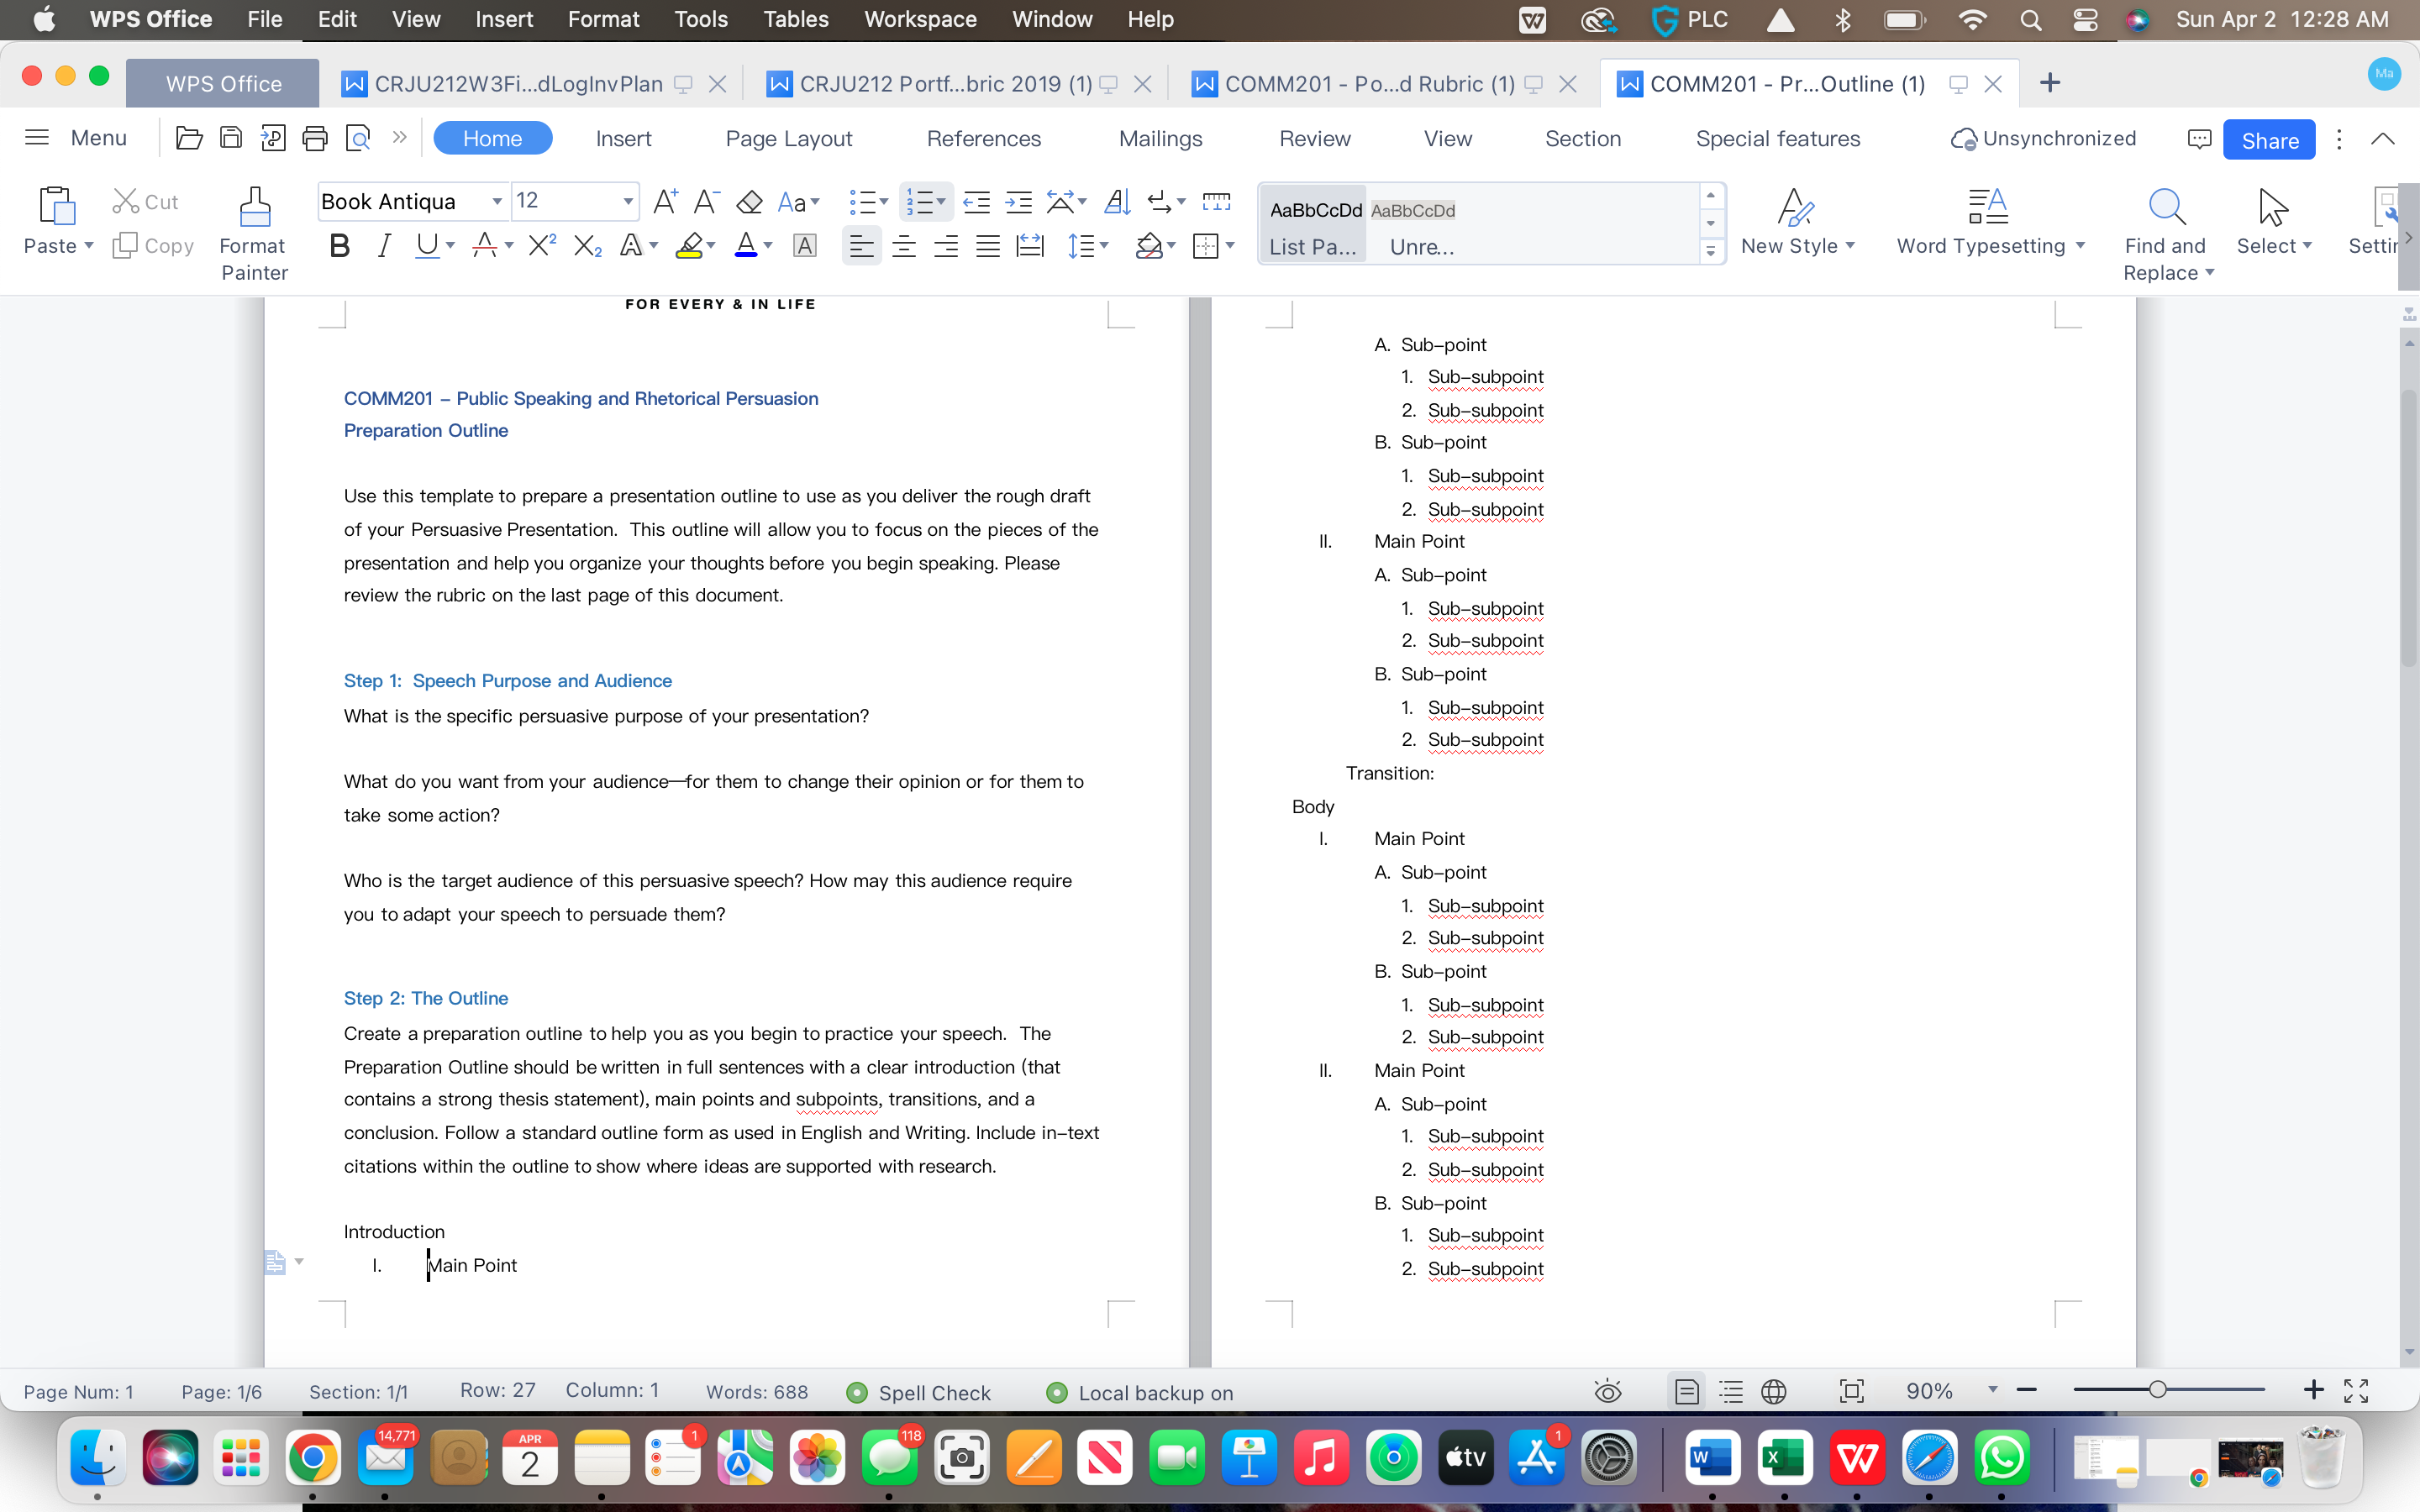Toggle bold formatting on selected text
The height and width of the screenshot is (1512, 2420).
[339, 245]
